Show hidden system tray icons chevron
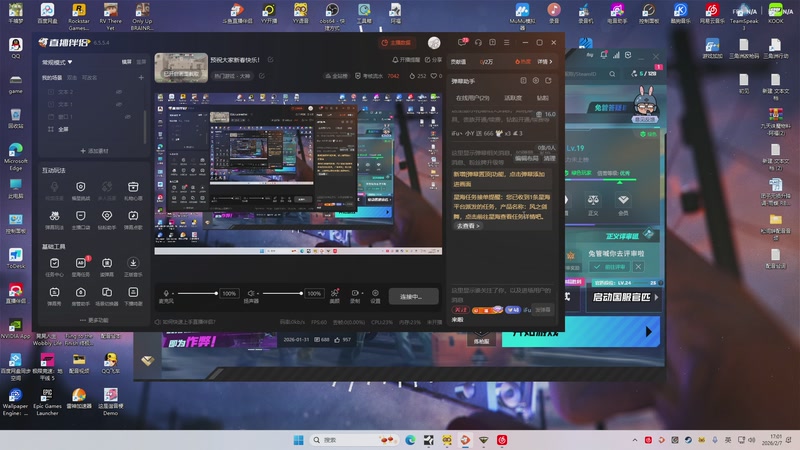 click(x=634, y=440)
